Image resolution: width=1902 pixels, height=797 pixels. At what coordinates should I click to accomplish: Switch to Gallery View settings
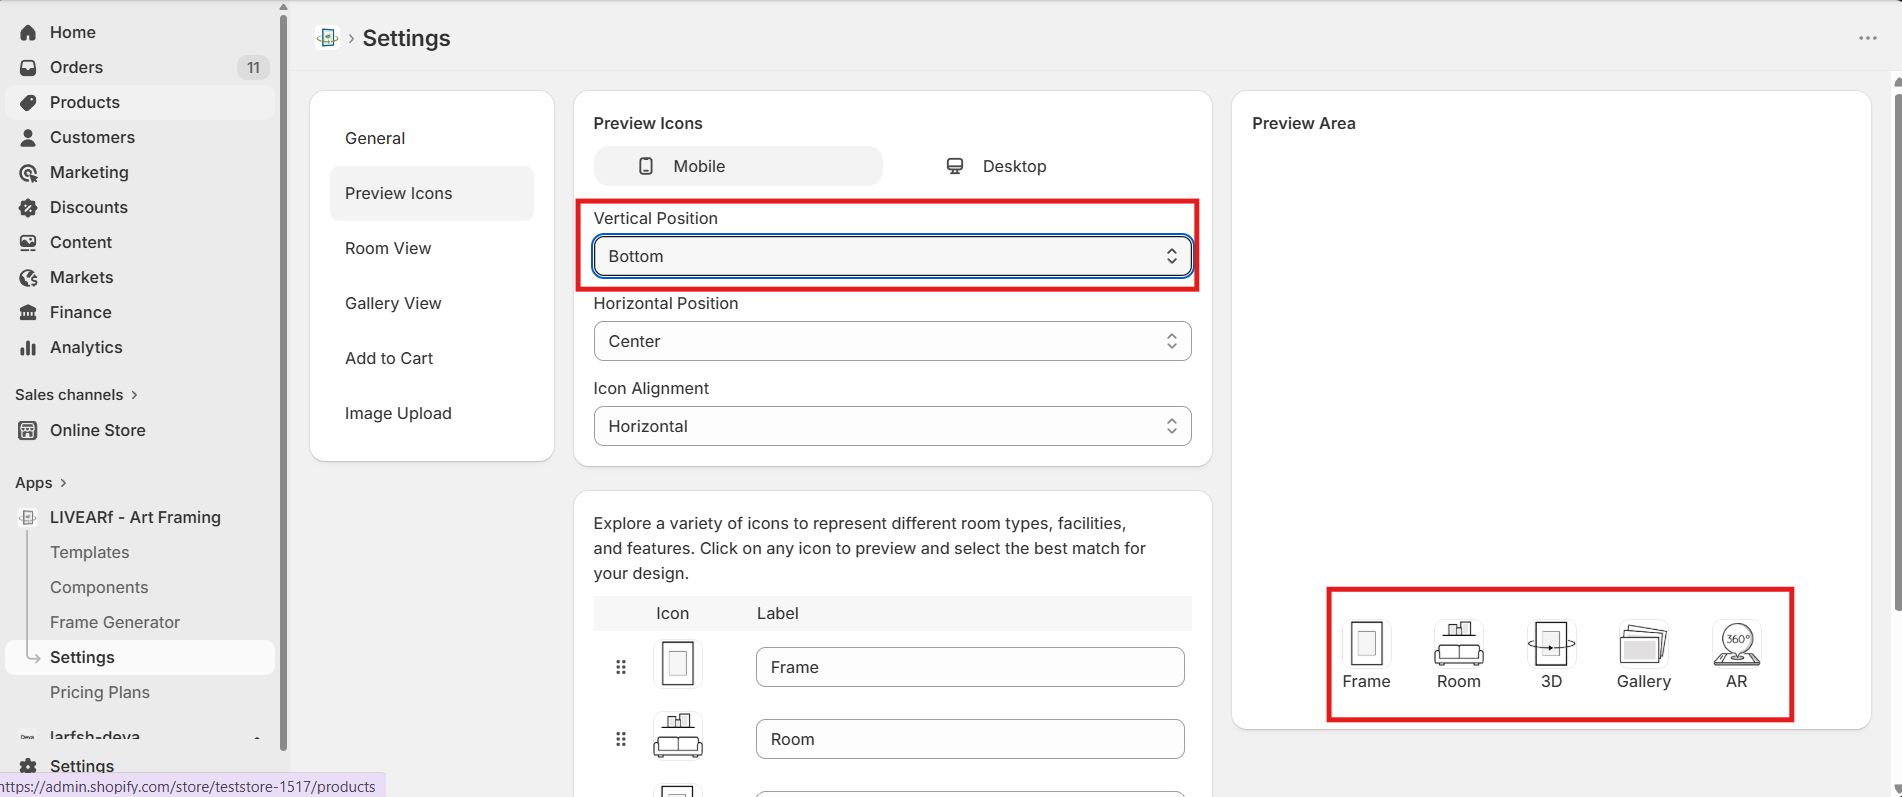432,303
